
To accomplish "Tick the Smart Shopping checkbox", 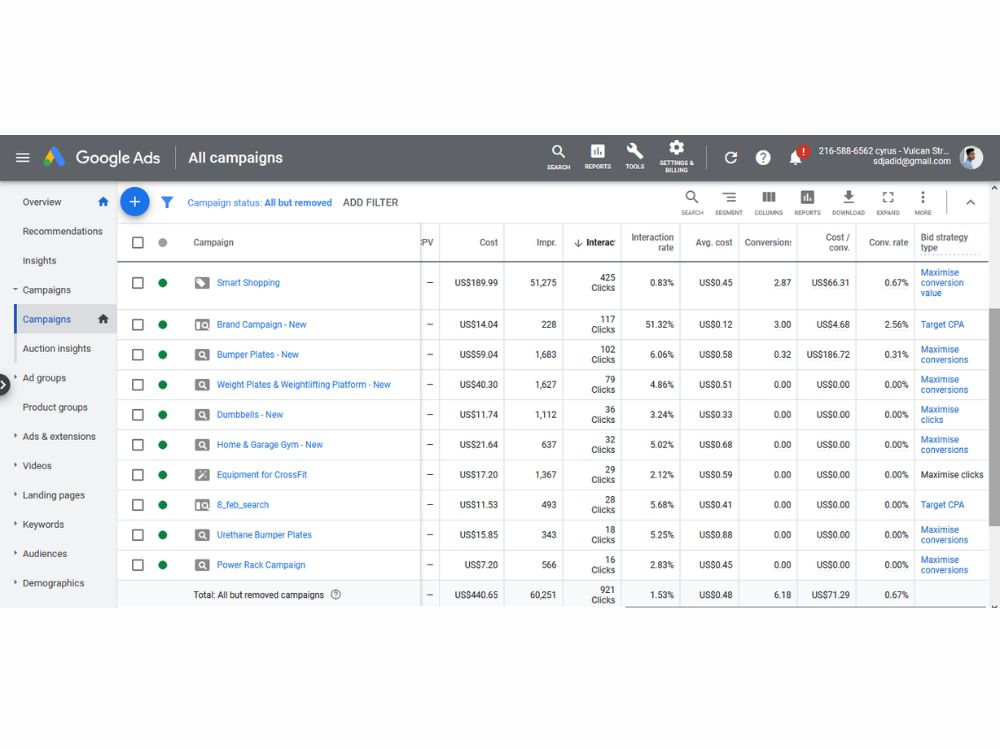I will 138,283.
